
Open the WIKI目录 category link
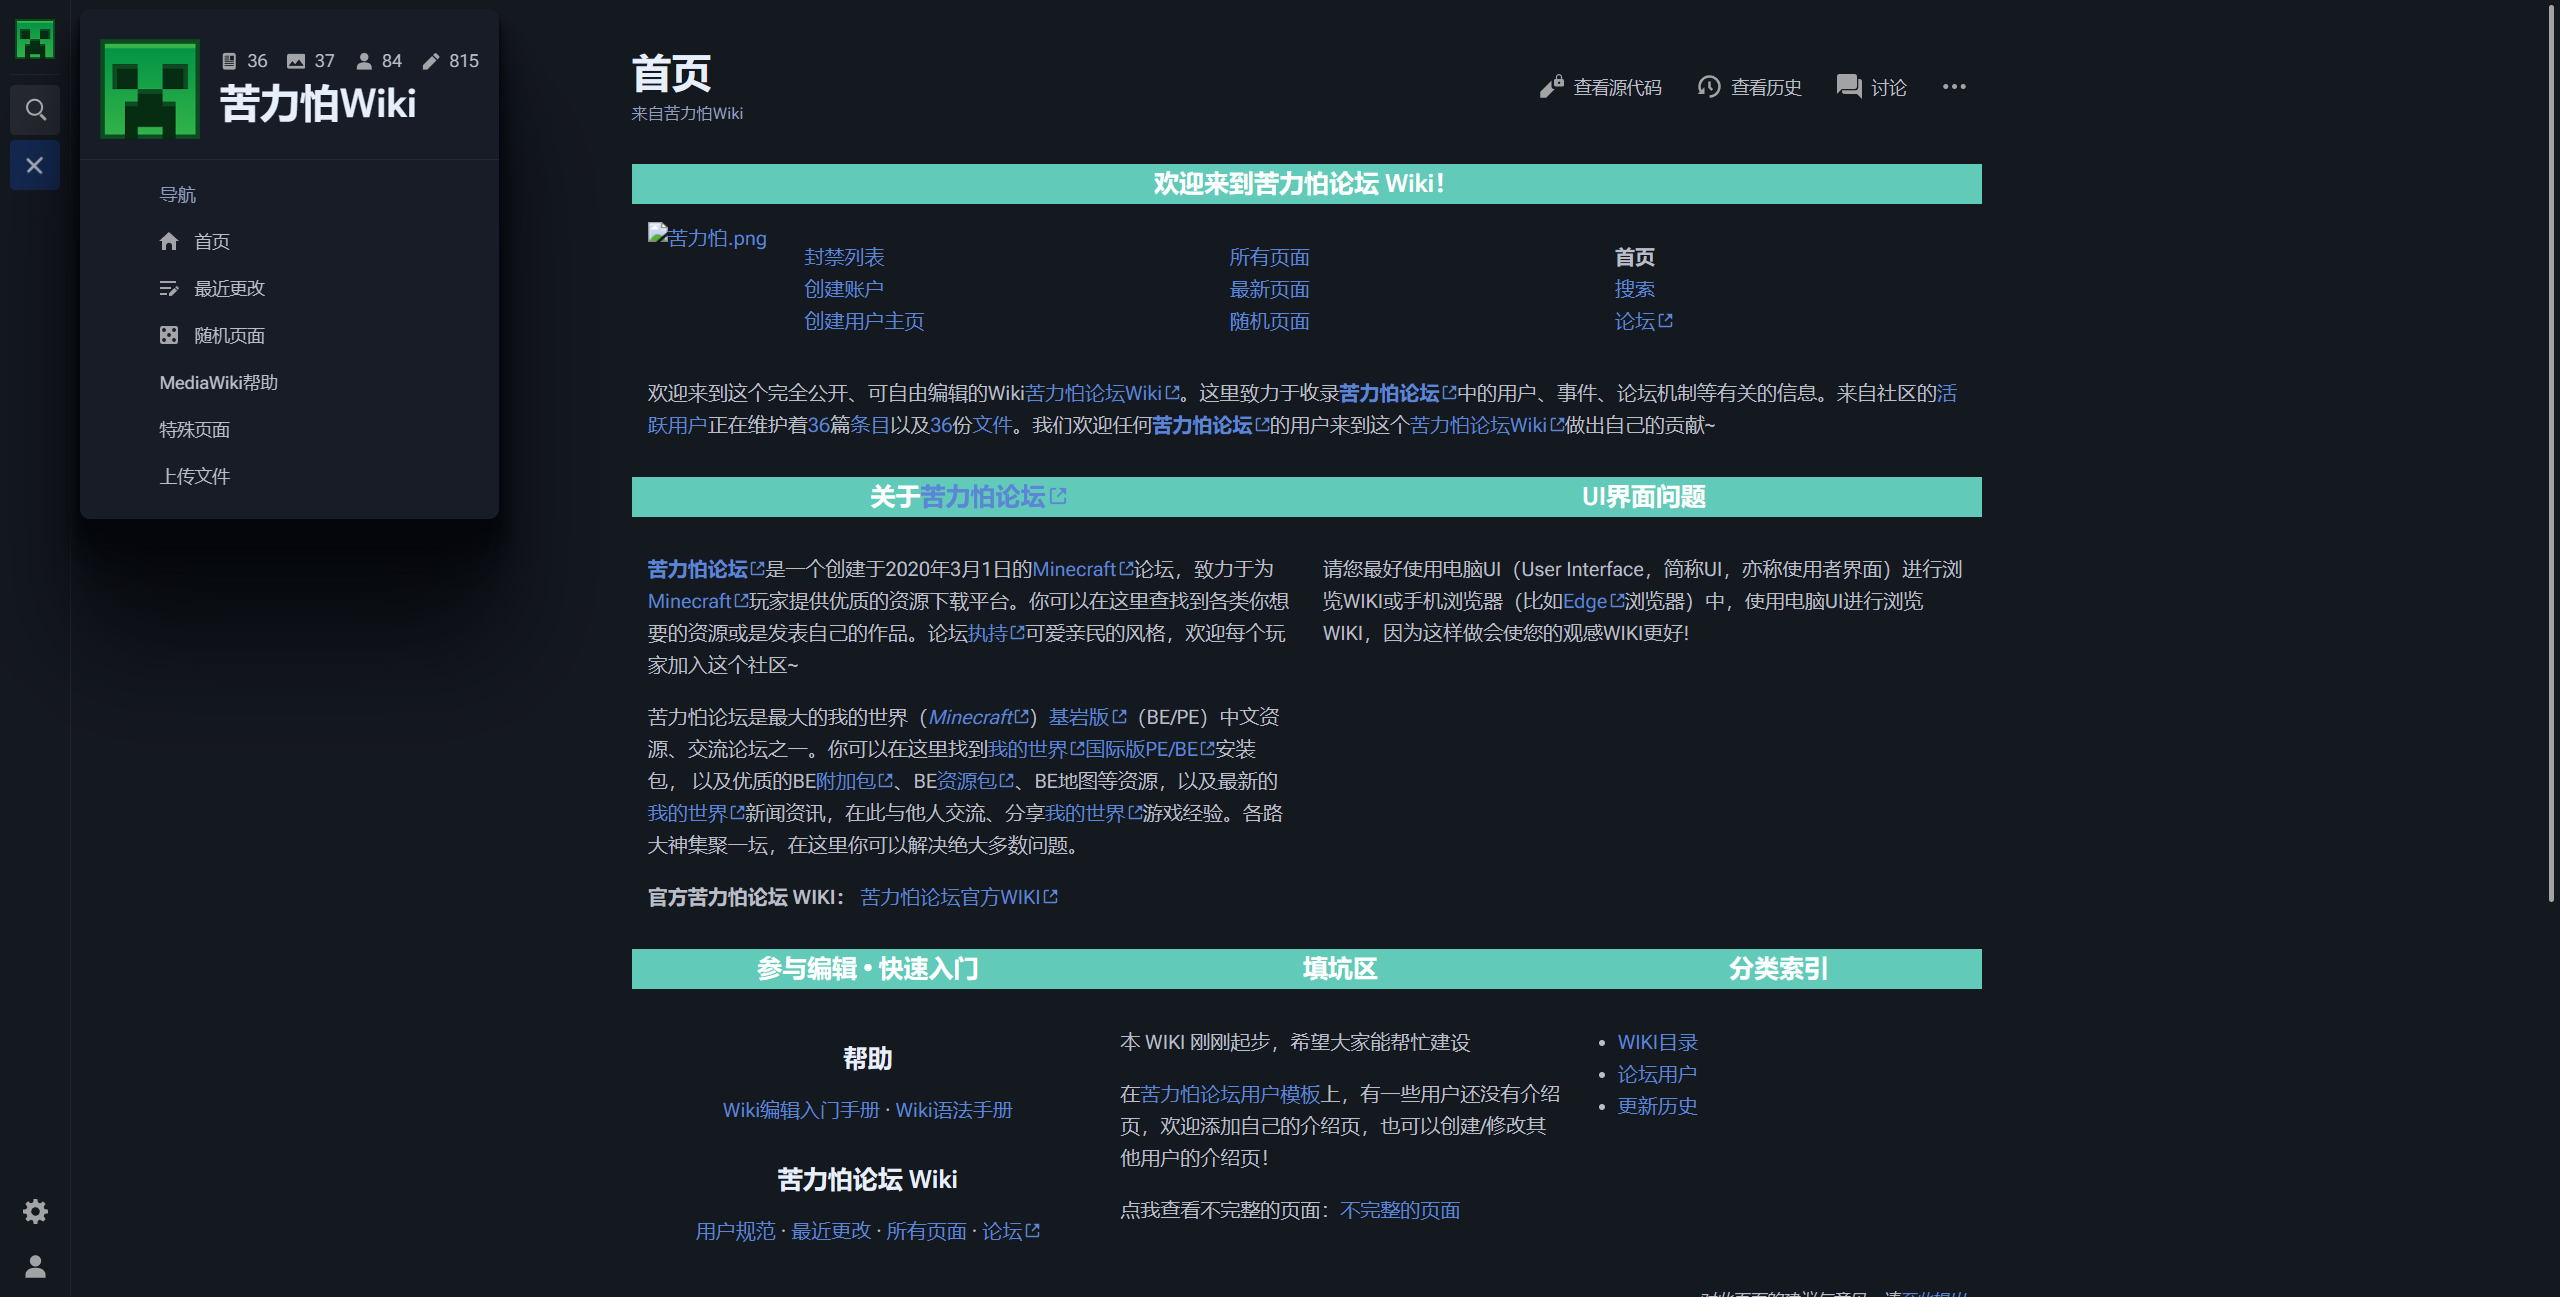pos(1658,1042)
